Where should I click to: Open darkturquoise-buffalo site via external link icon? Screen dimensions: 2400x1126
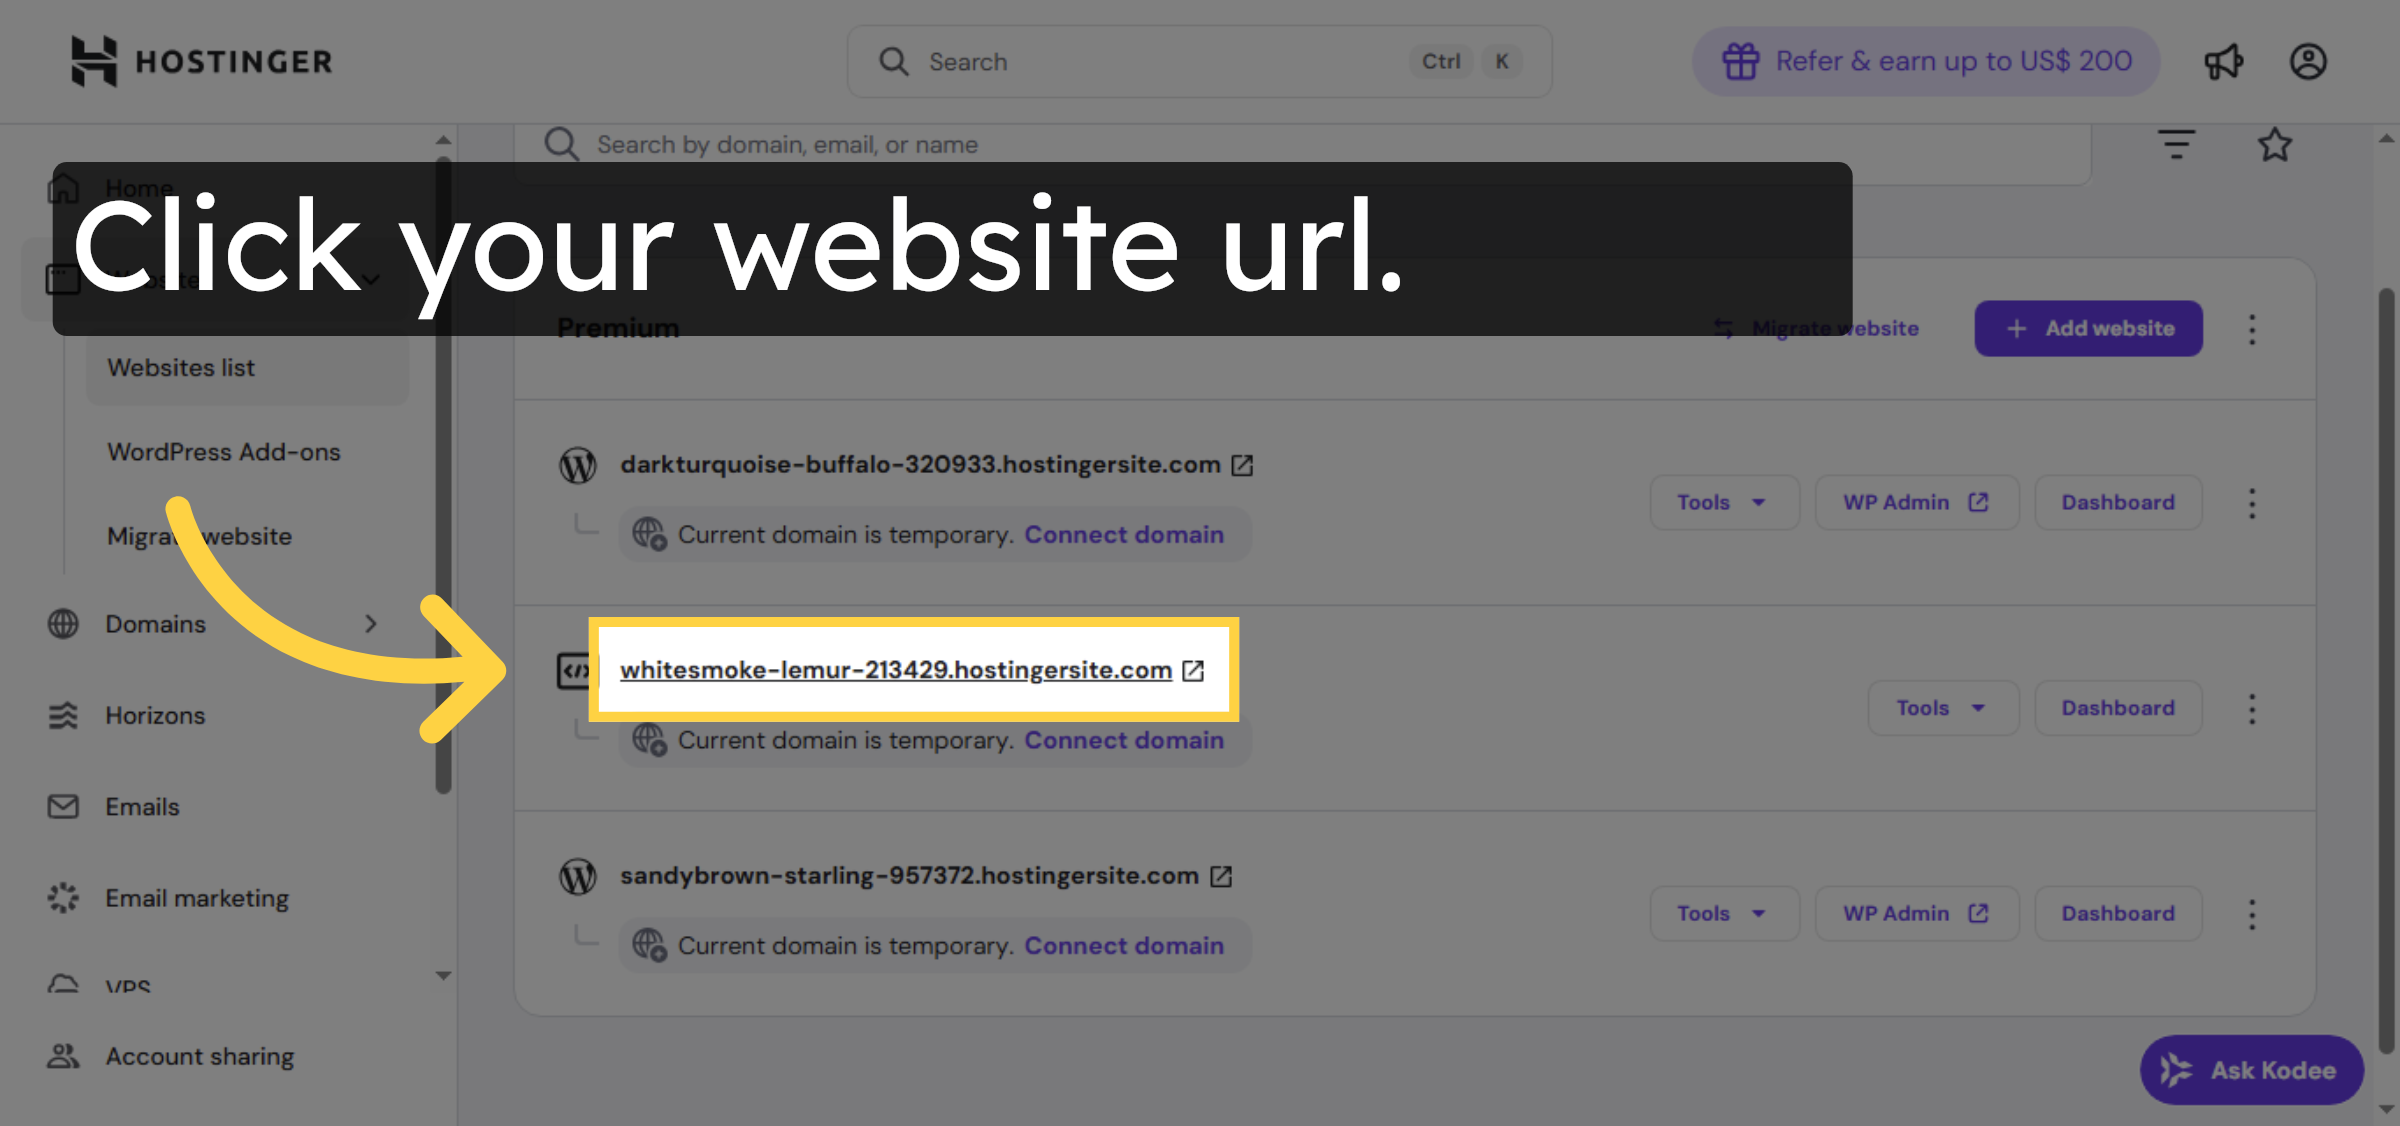pyautogui.click(x=1243, y=465)
